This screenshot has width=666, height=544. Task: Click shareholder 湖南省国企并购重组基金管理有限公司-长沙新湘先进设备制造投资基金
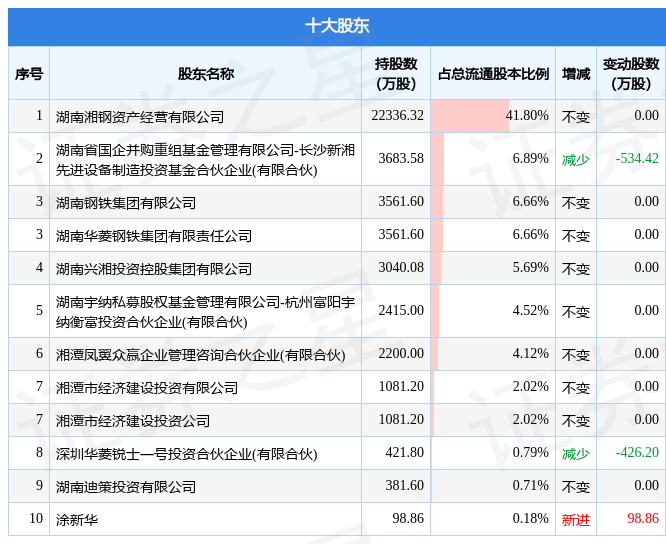pos(205,160)
